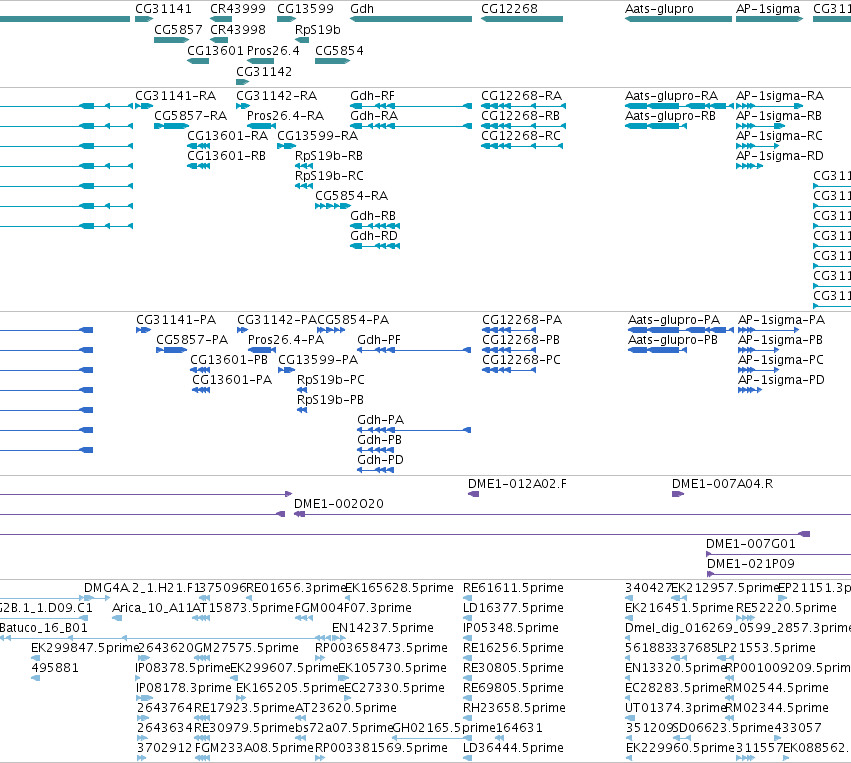Select the CR43998 gene label
This screenshot has height=763, width=851.
(x=238, y=29)
